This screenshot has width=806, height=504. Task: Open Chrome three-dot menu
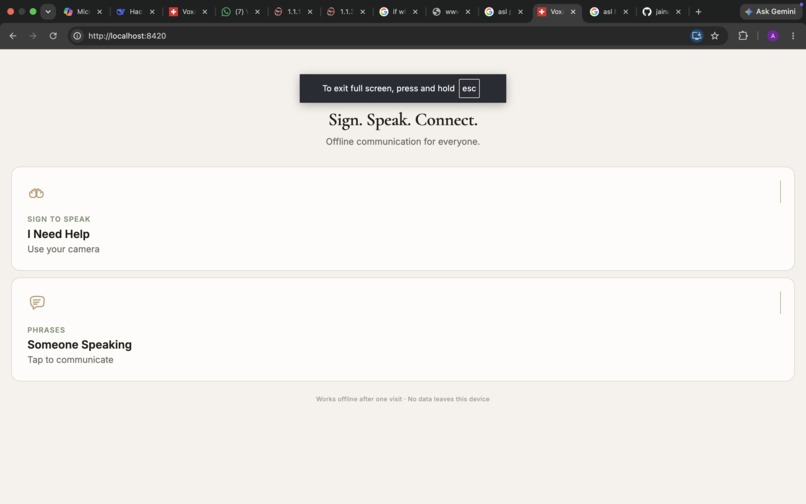point(793,36)
